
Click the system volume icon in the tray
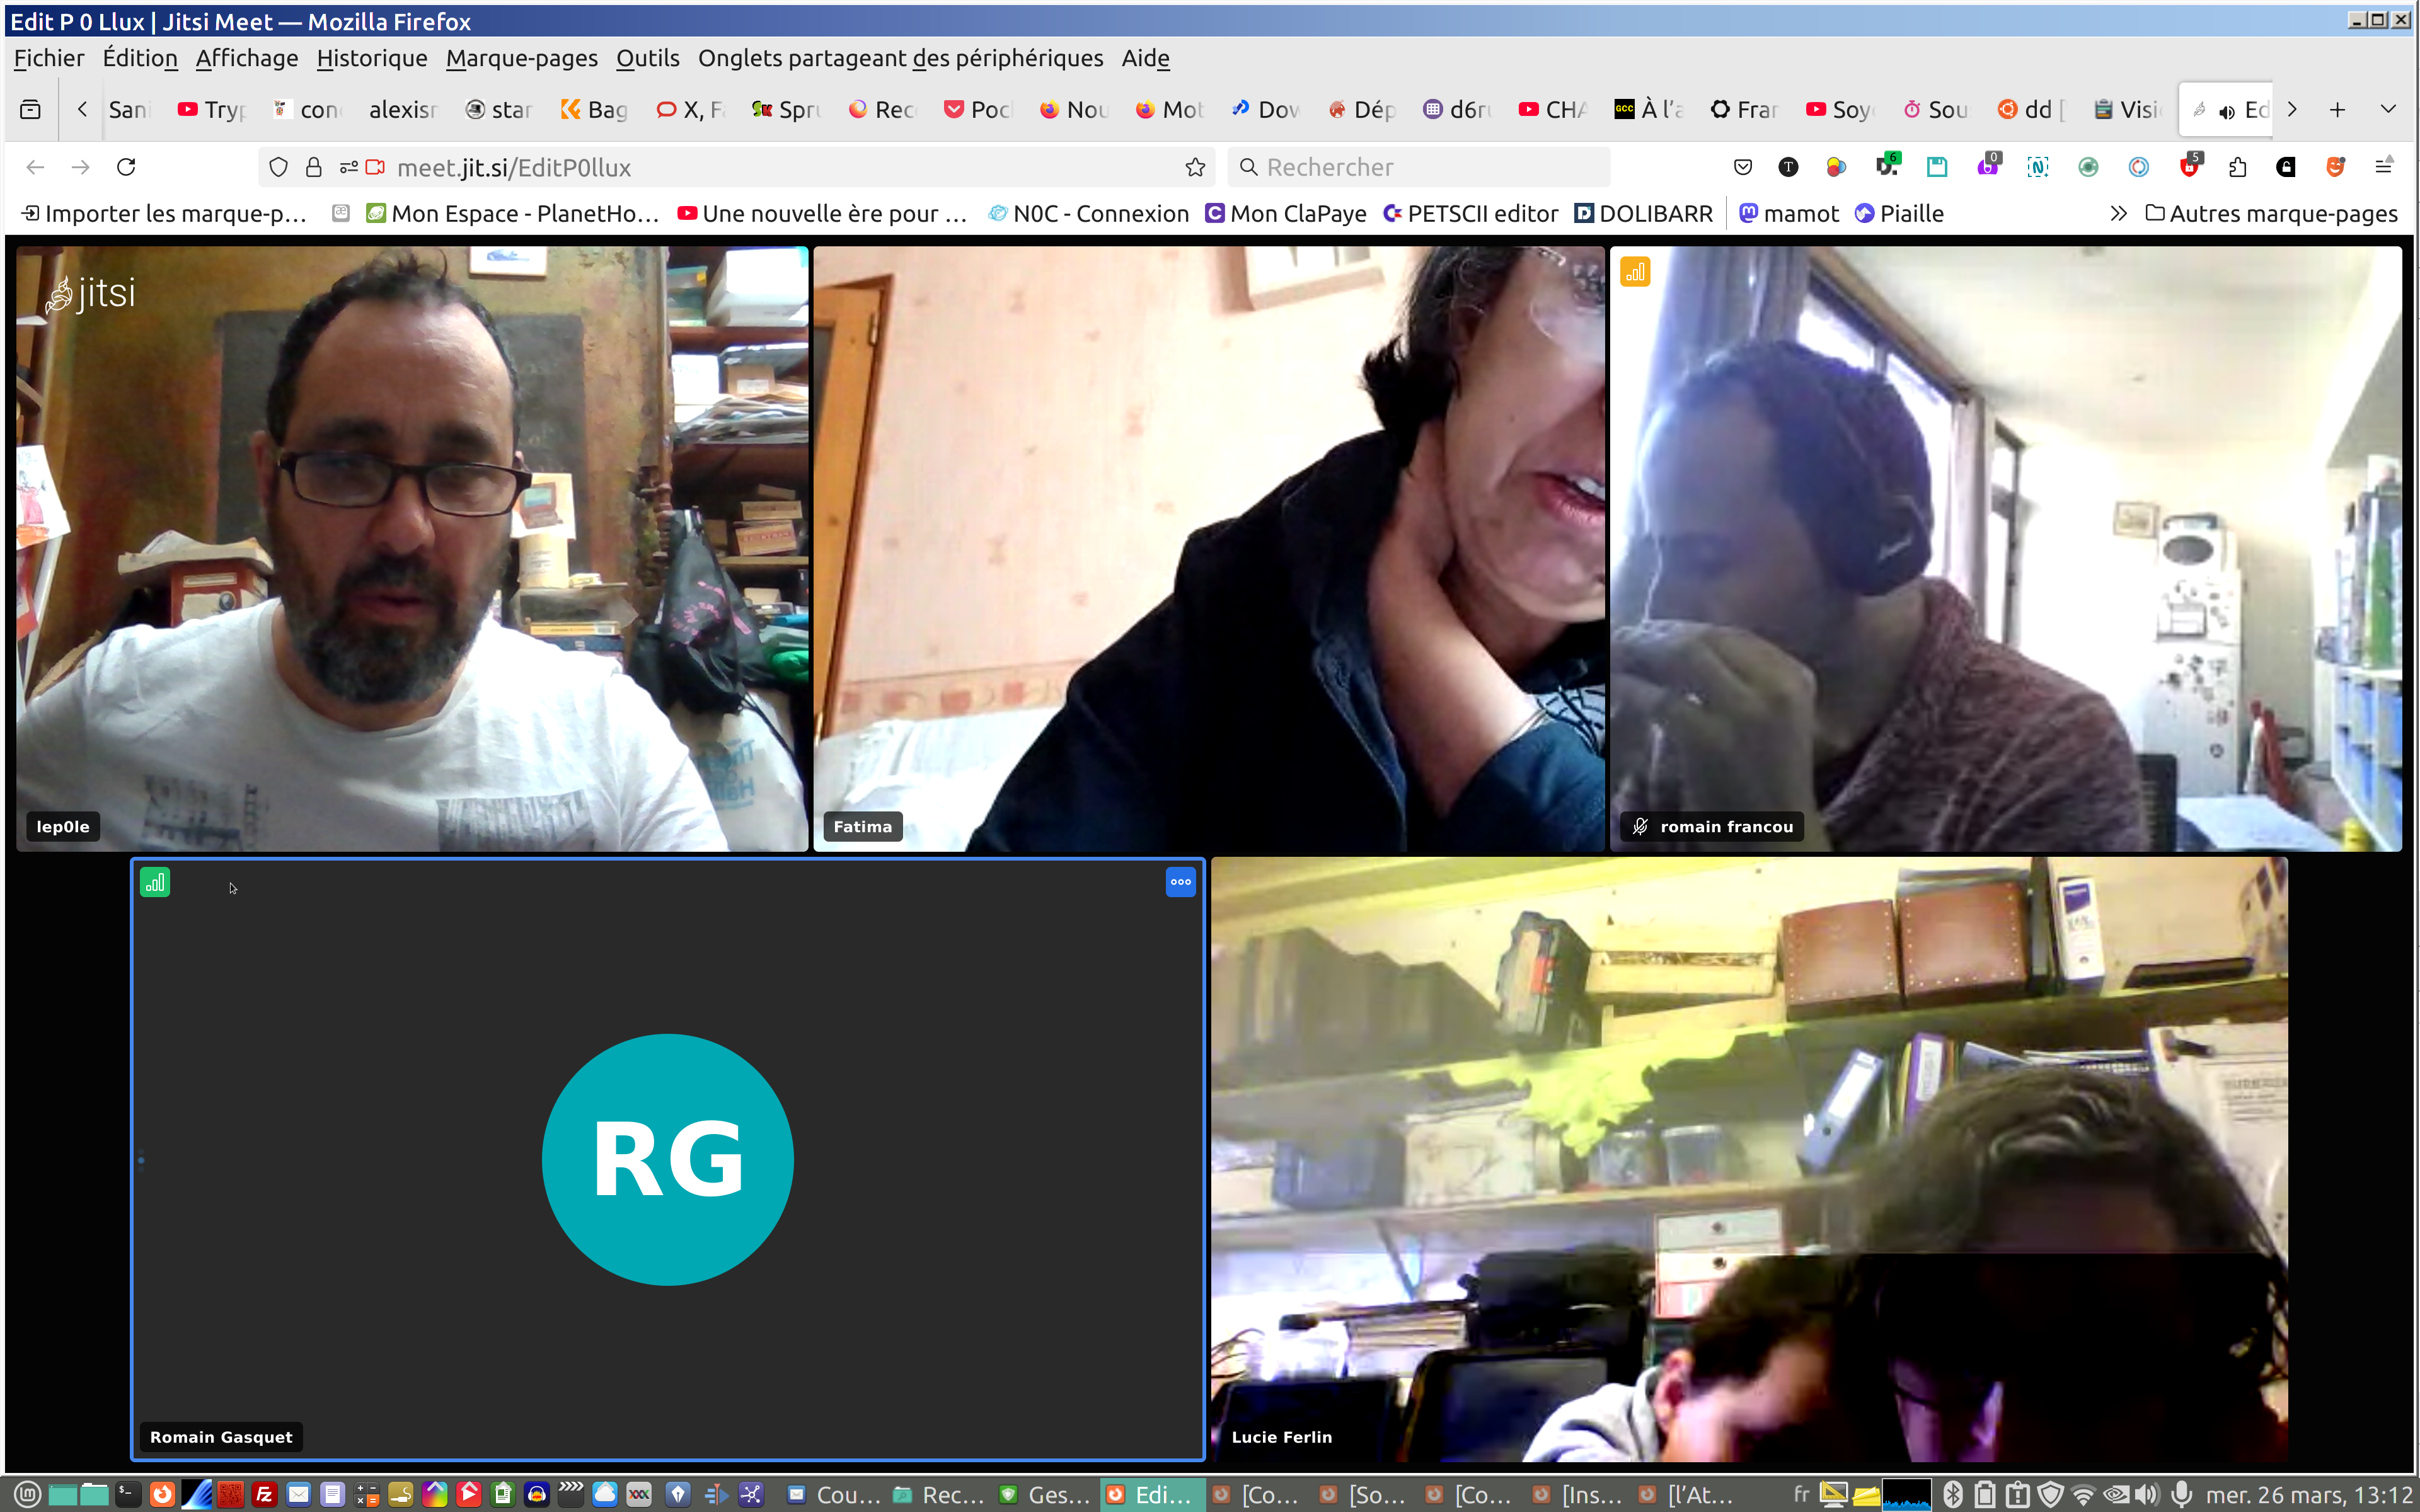click(x=2147, y=1494)
